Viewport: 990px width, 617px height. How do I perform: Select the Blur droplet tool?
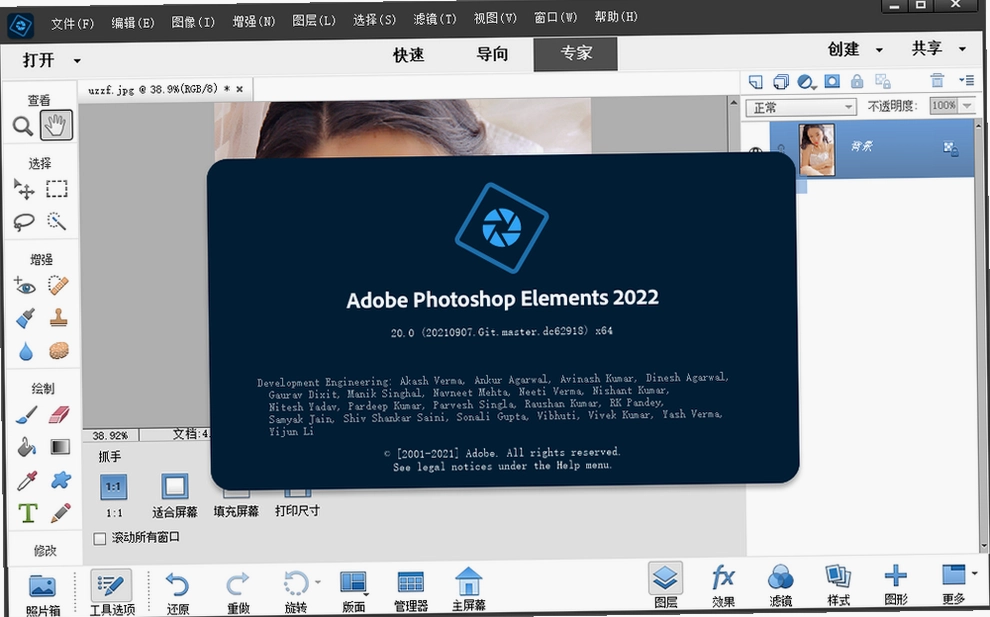coord(26,351)
